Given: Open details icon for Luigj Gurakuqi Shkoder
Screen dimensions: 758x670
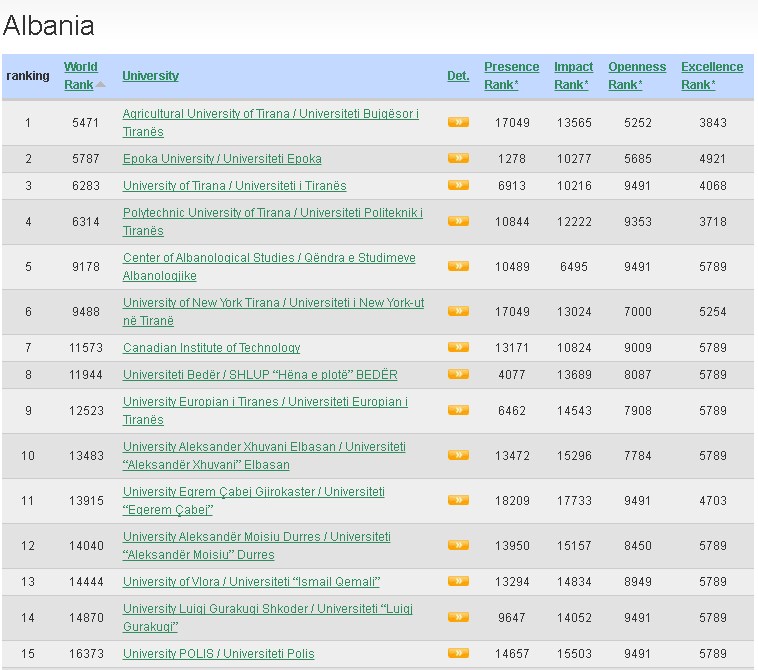Looking at the screenshot, I should click(x=458, y=617).
